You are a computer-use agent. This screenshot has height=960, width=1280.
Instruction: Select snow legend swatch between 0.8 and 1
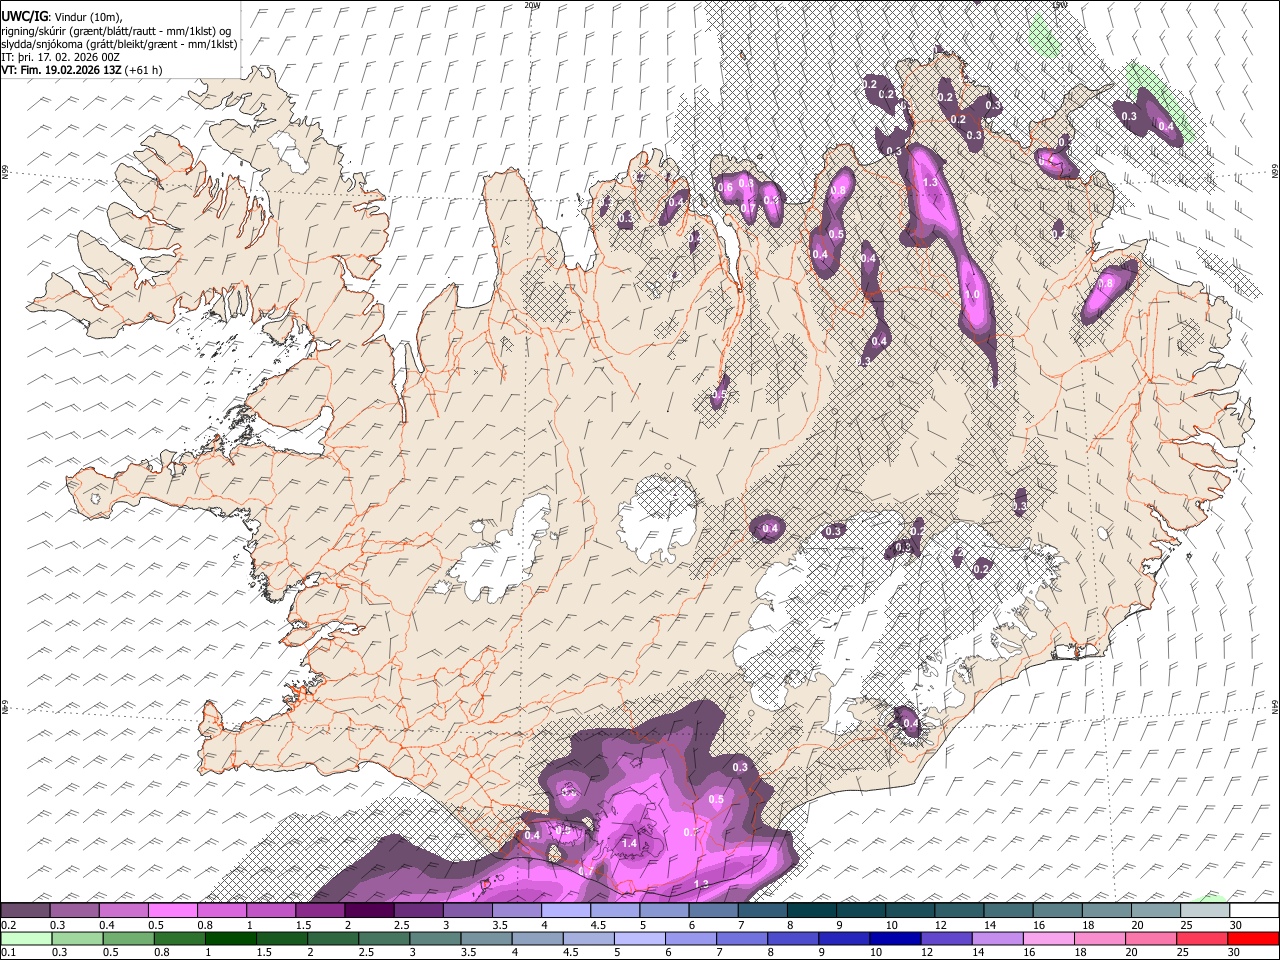click(x=222, y=911)
